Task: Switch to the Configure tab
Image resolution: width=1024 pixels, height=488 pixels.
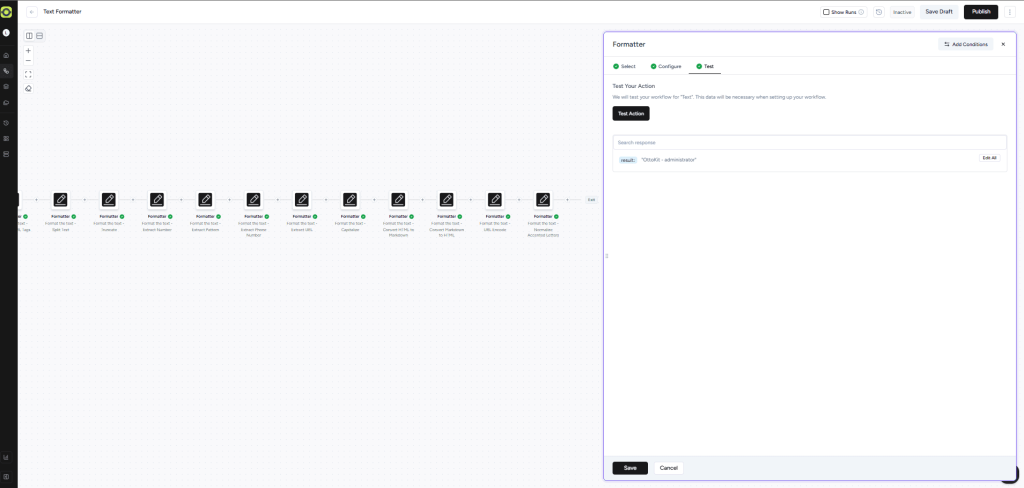Action: click(x=665, y=66)
